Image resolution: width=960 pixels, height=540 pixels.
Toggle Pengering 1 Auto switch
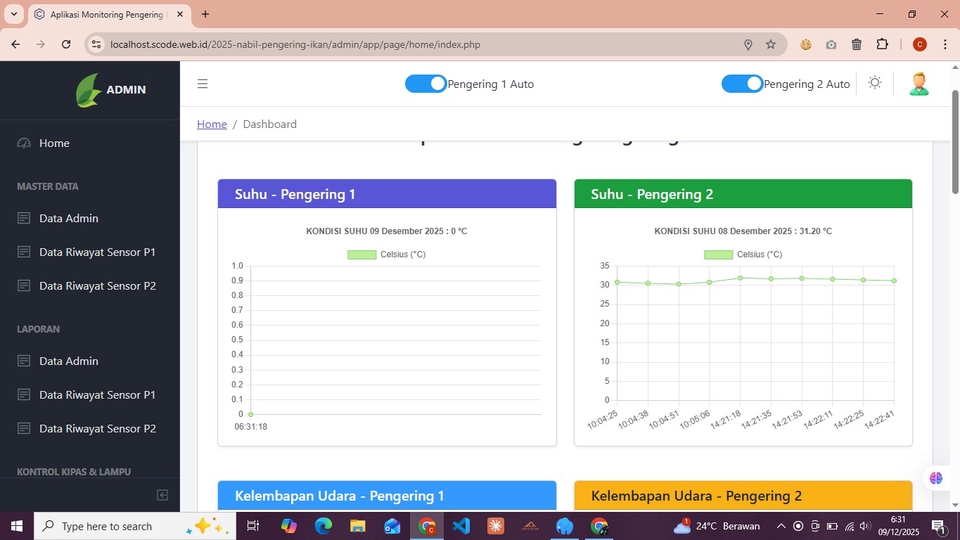[426, 84]
